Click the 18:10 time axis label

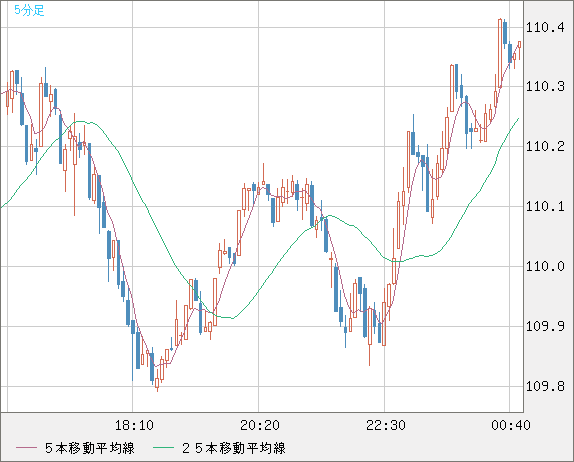point(134,425)
